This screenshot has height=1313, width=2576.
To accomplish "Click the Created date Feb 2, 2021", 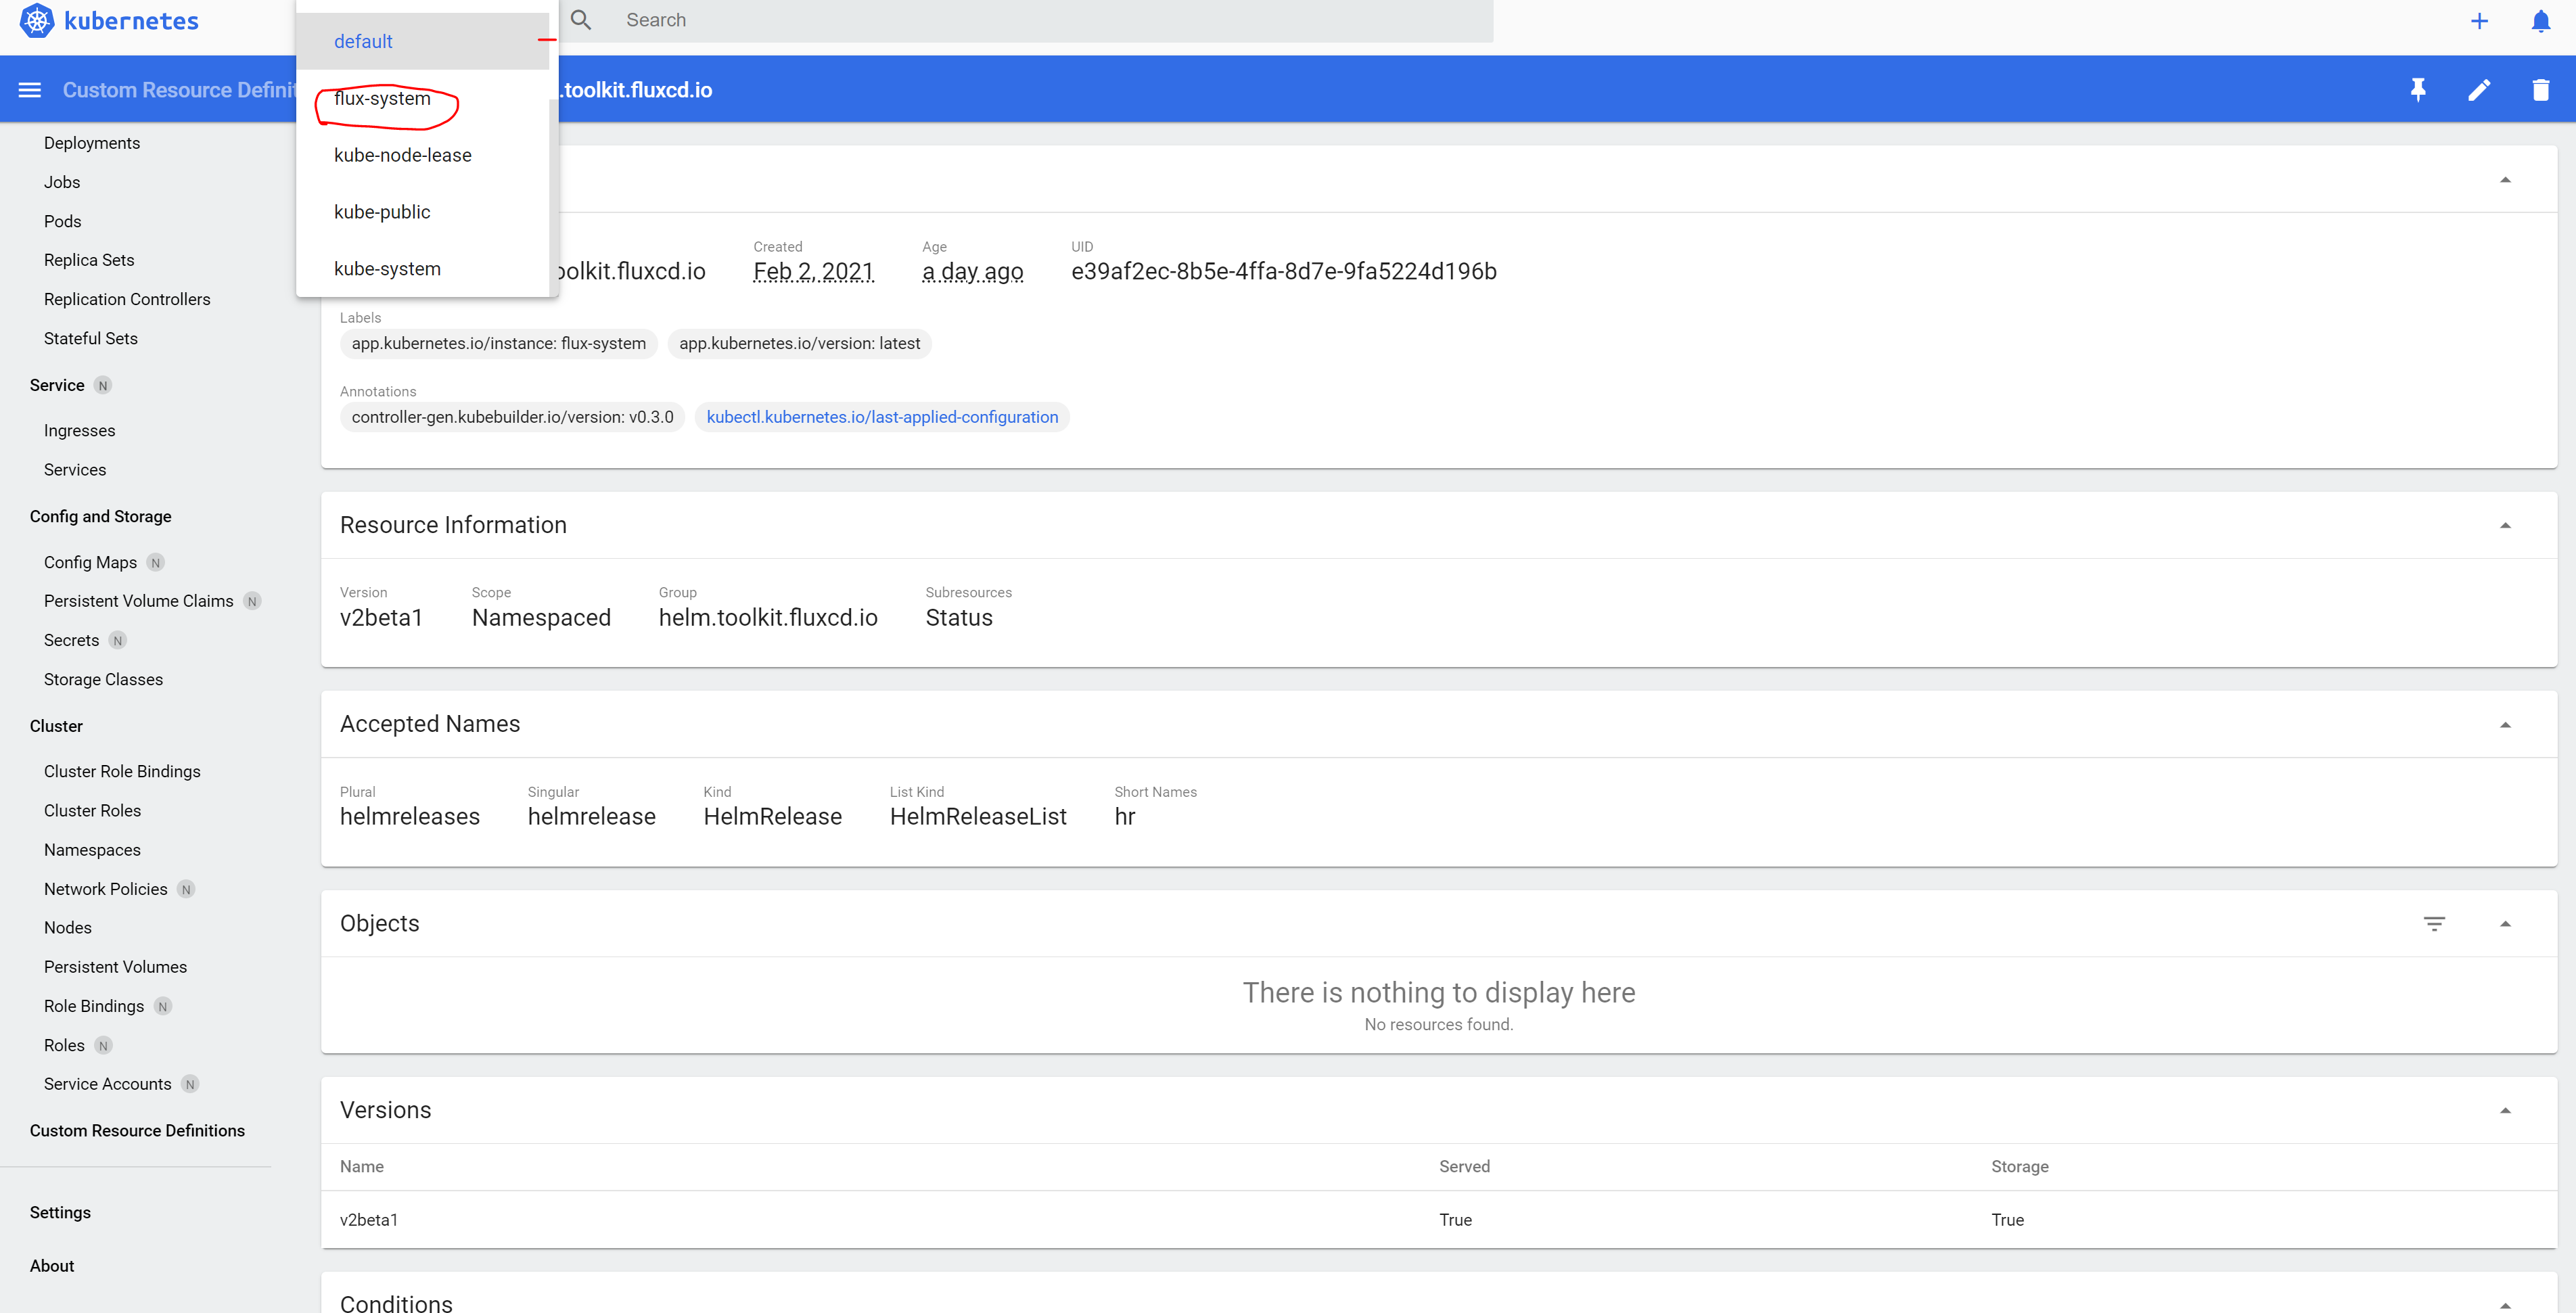I will 813,271.
